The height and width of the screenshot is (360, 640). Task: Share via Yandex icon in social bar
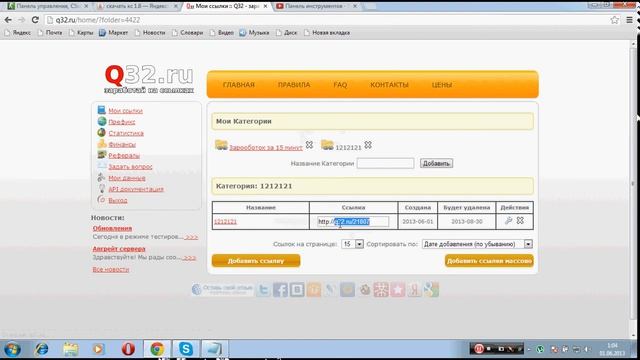point(415,290)
